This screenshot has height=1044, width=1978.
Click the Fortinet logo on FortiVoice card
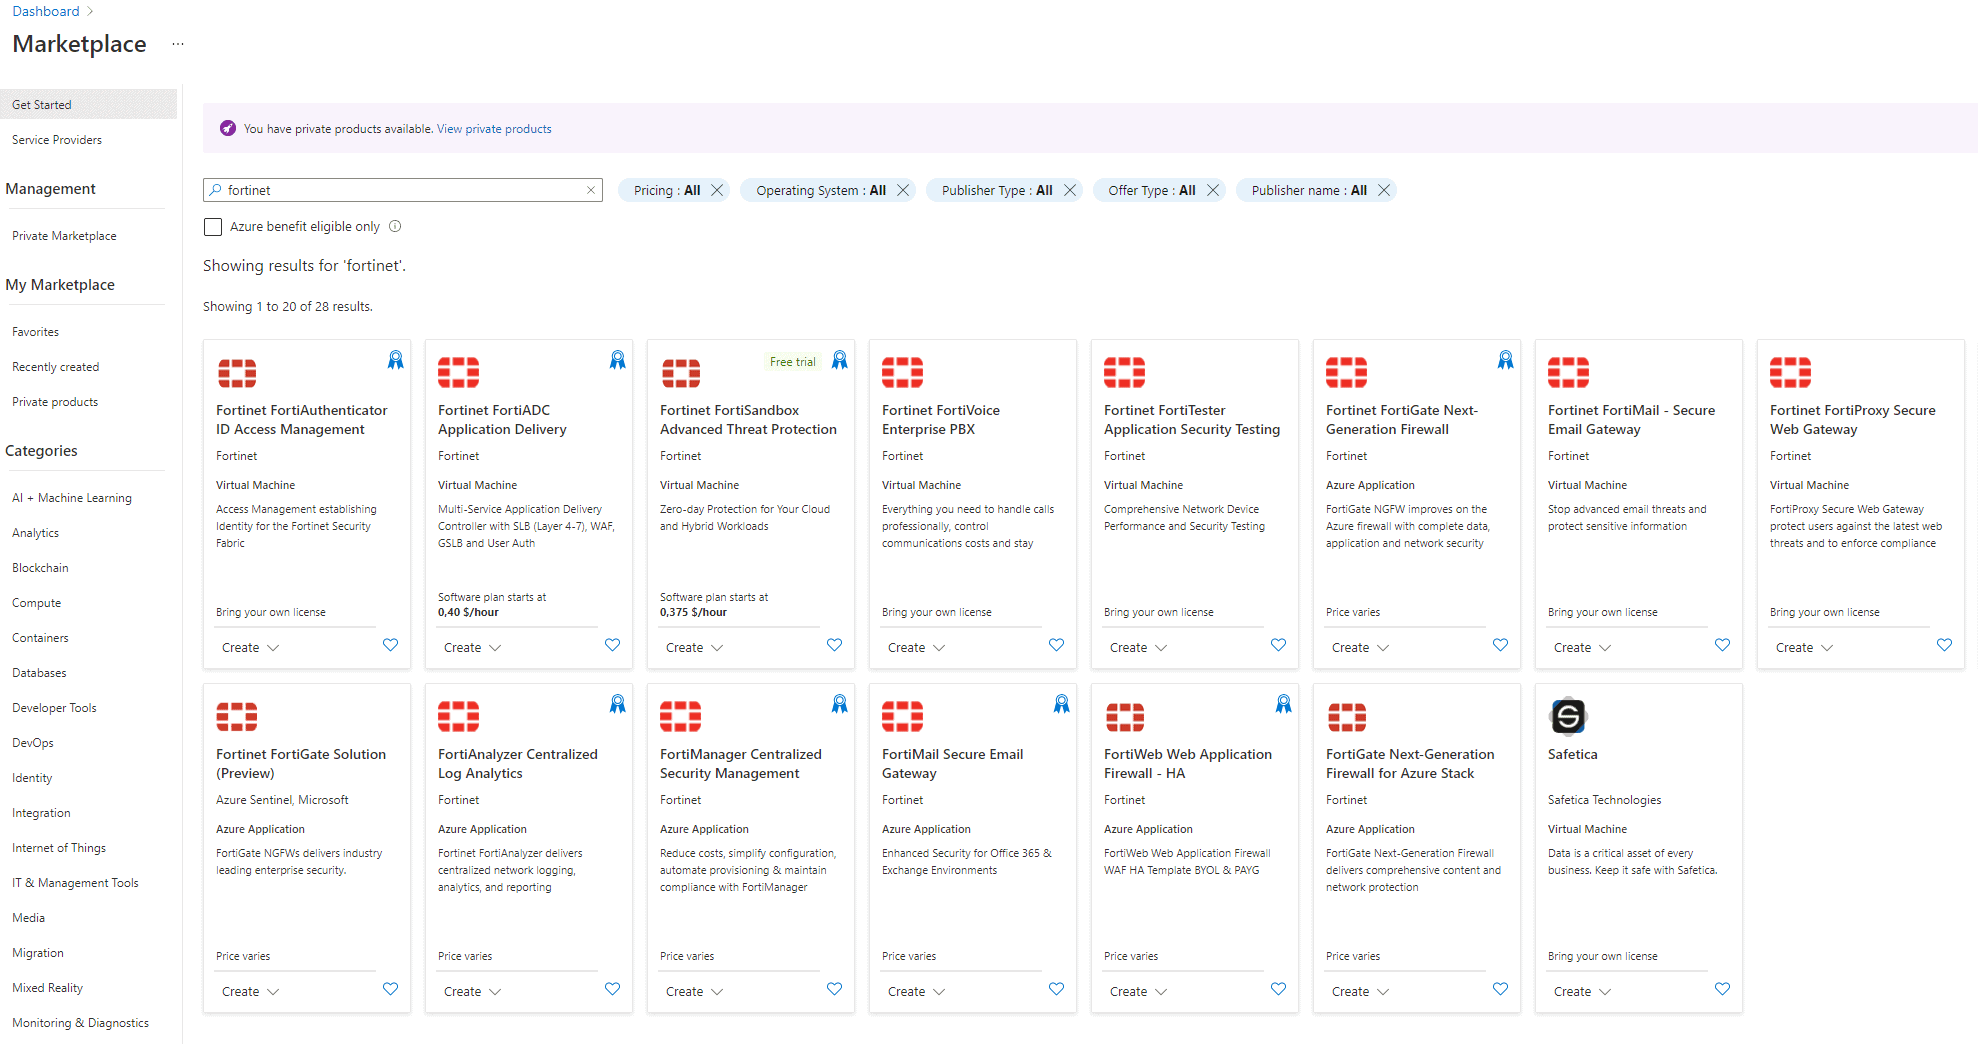coord(902,372)
